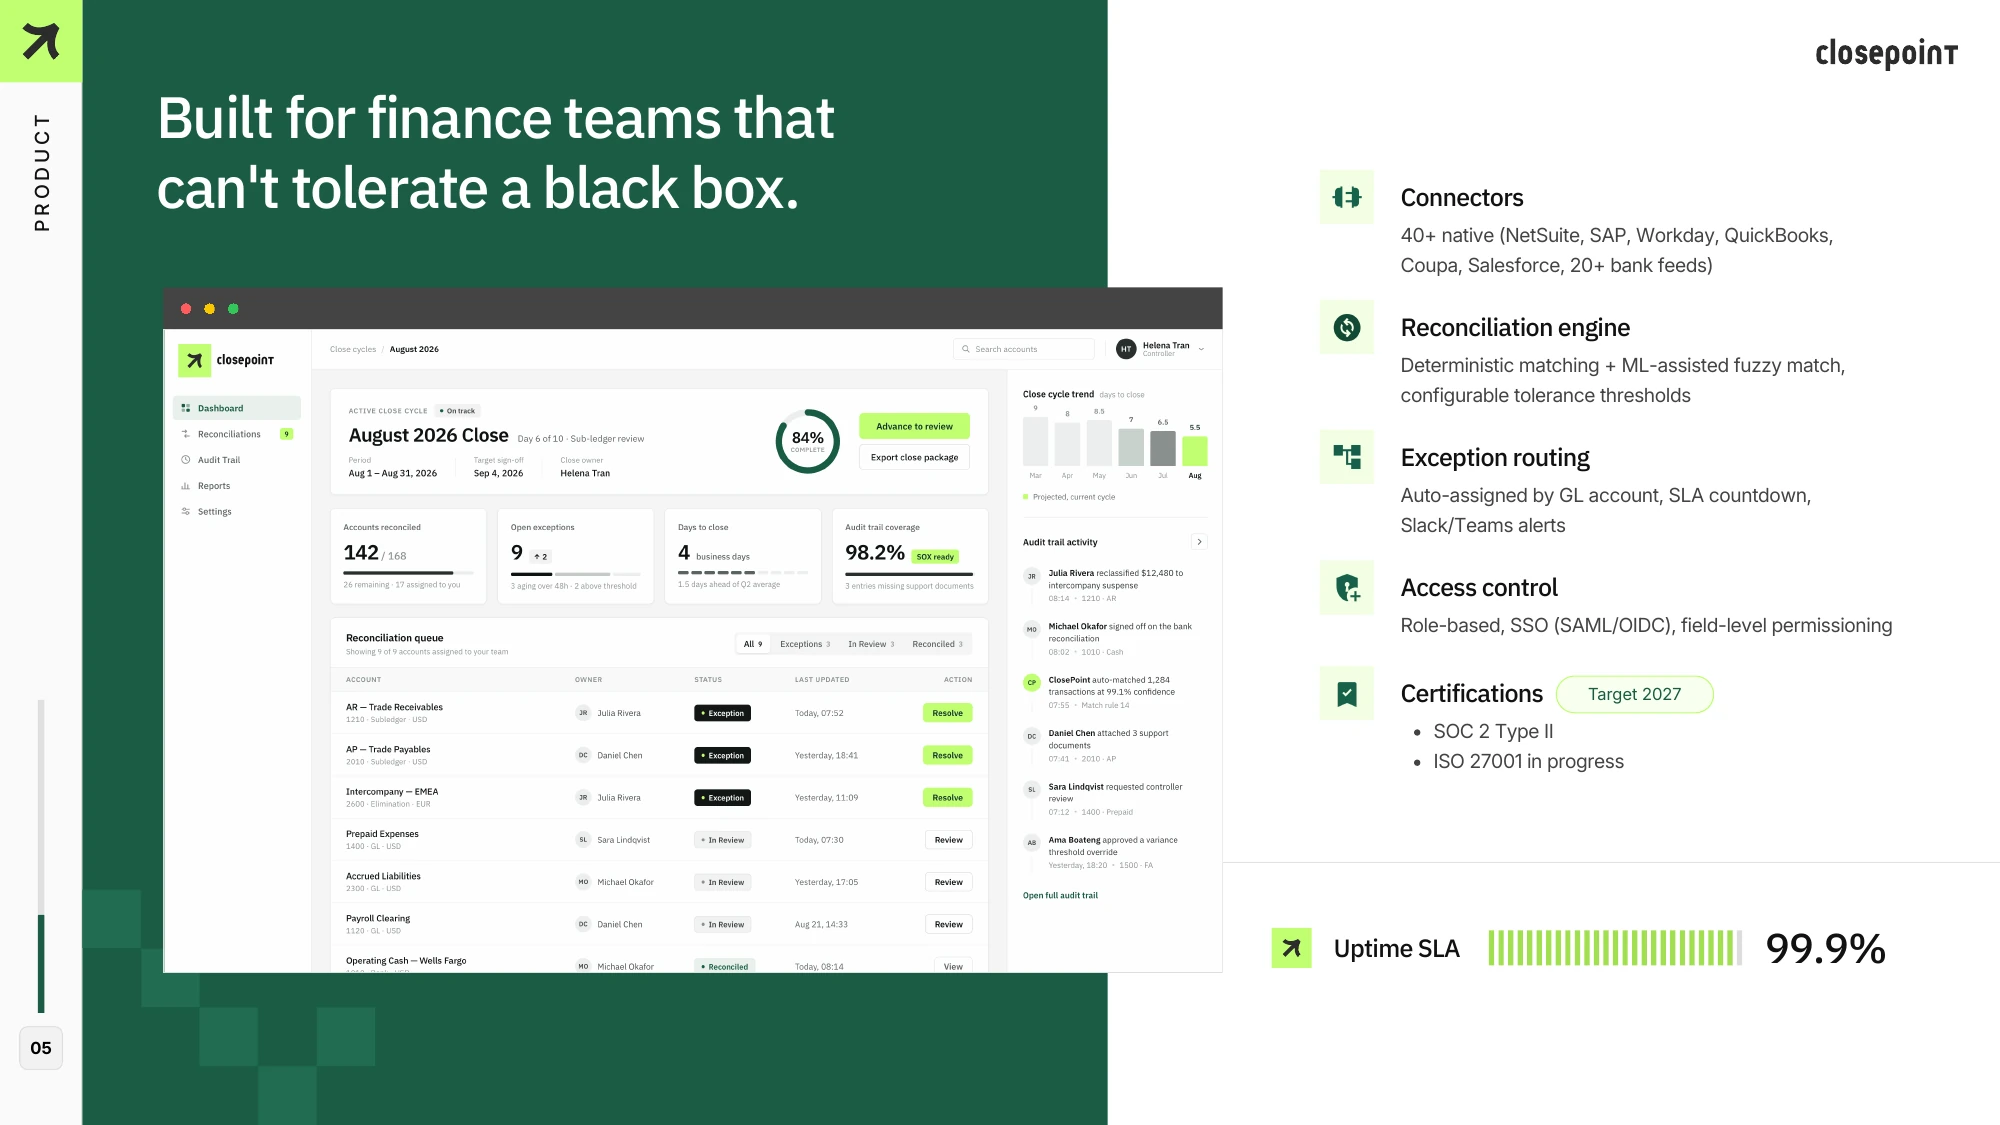Click the Uptime SLA arrow icon
Image resolution: width=2000 pixels, height=1125 pixels.
click(x=1291, y=948)
